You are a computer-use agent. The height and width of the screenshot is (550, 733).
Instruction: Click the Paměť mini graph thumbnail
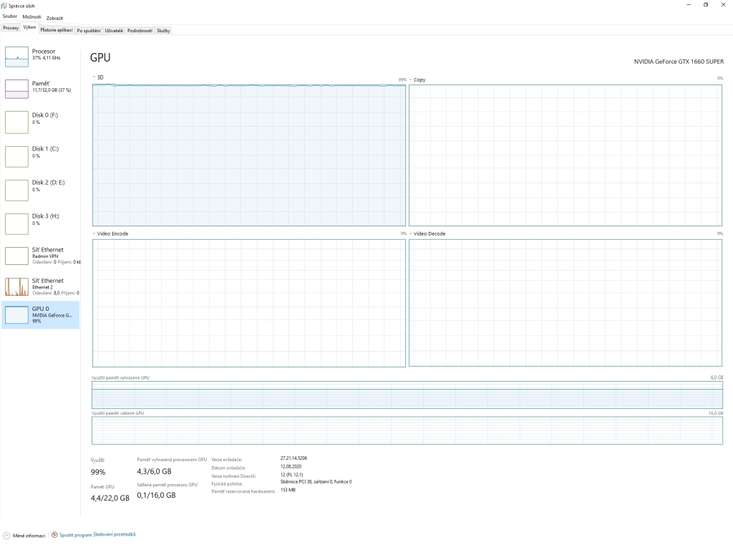pyautogui.click(x=17, y=89)
